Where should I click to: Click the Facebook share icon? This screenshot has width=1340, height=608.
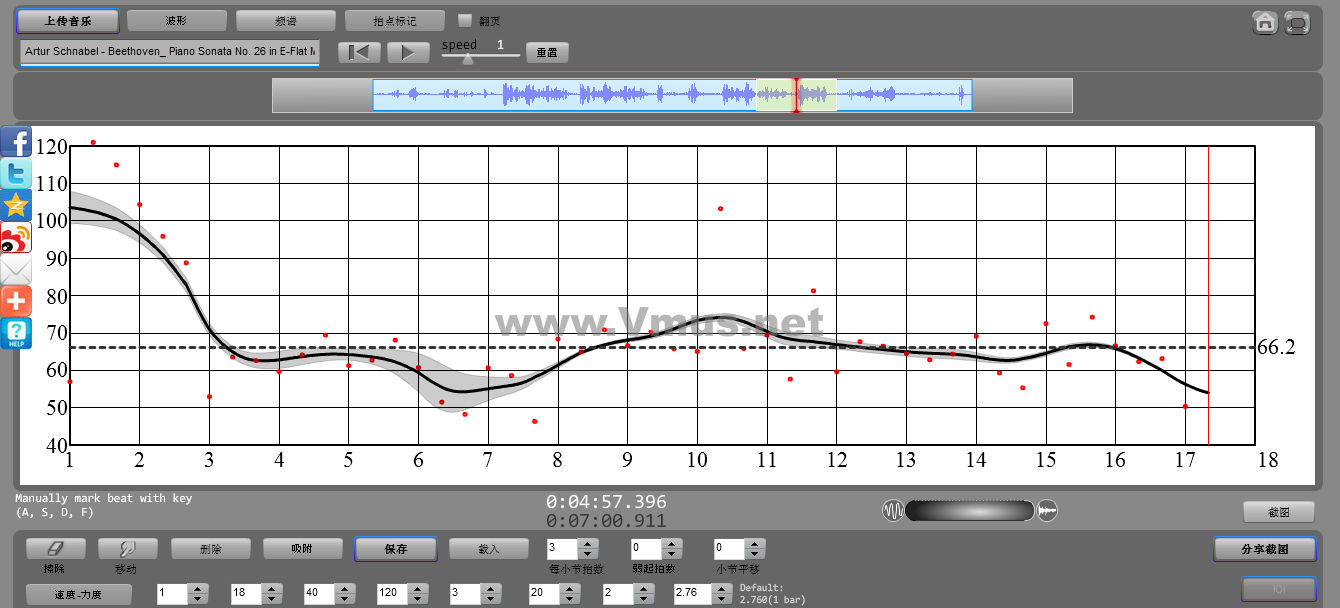(16, 141)
